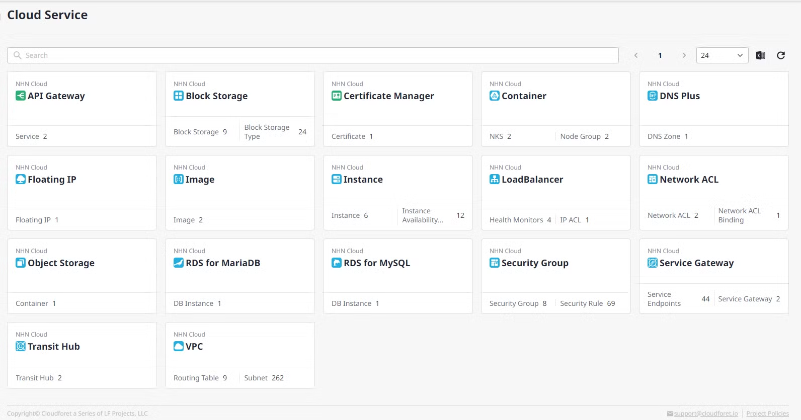
Task: Go to the next page arrow
Action: coord(684,55)
